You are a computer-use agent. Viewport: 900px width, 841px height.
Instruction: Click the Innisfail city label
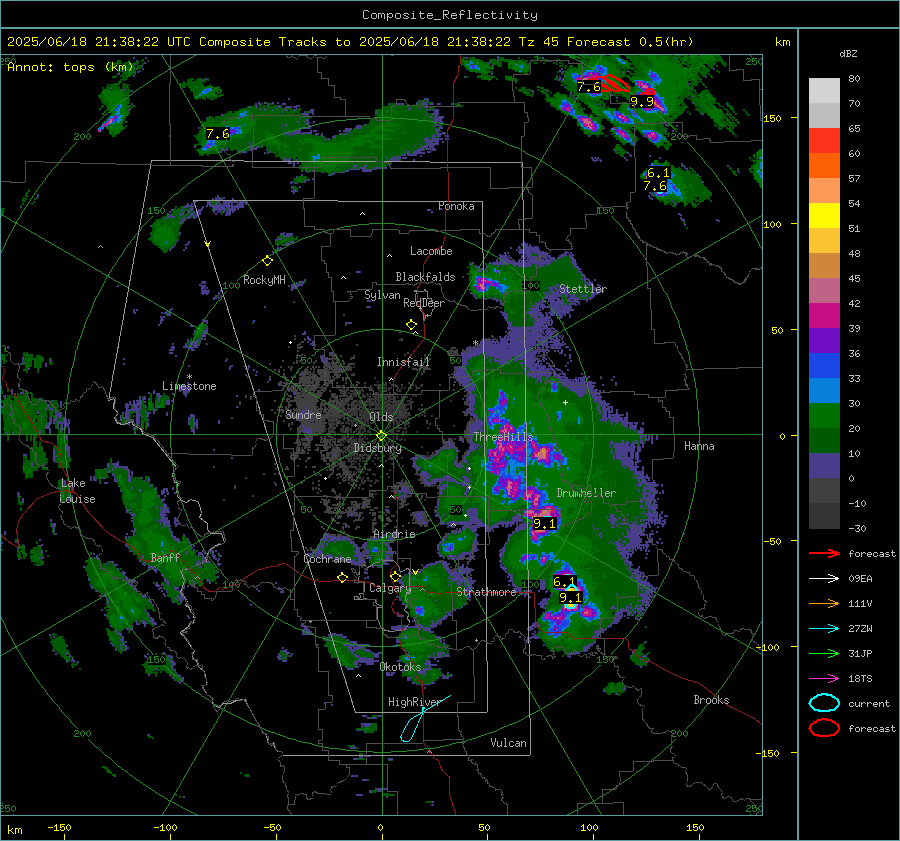[403, 362]
